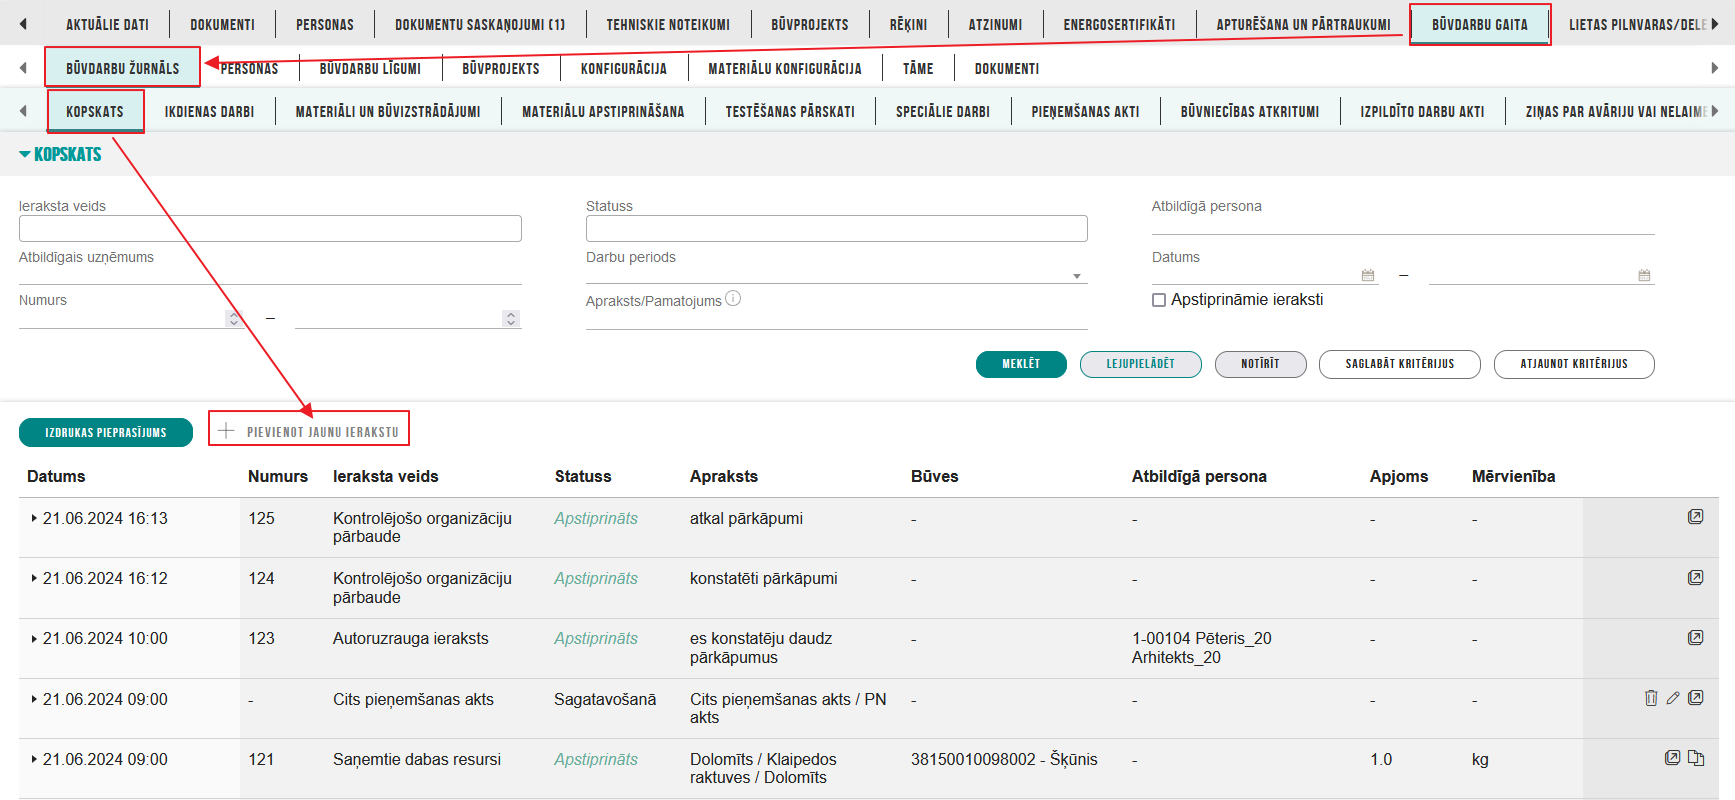Click the Izdrukas pieprasījums button
Screen dimensions: 1735x800
[106, 432]
